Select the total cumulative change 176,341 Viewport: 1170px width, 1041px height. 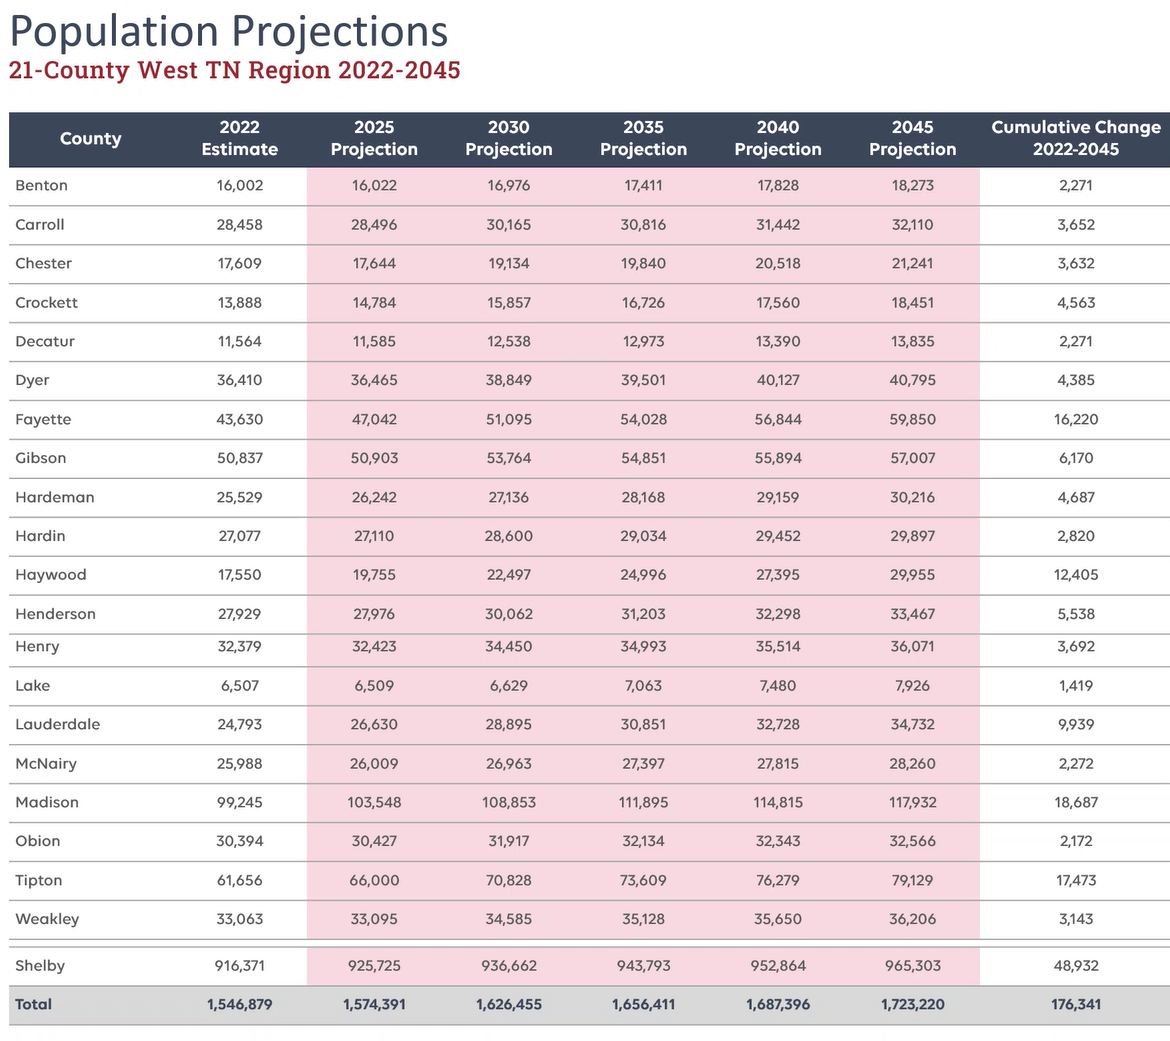tap(1075, 1004)
